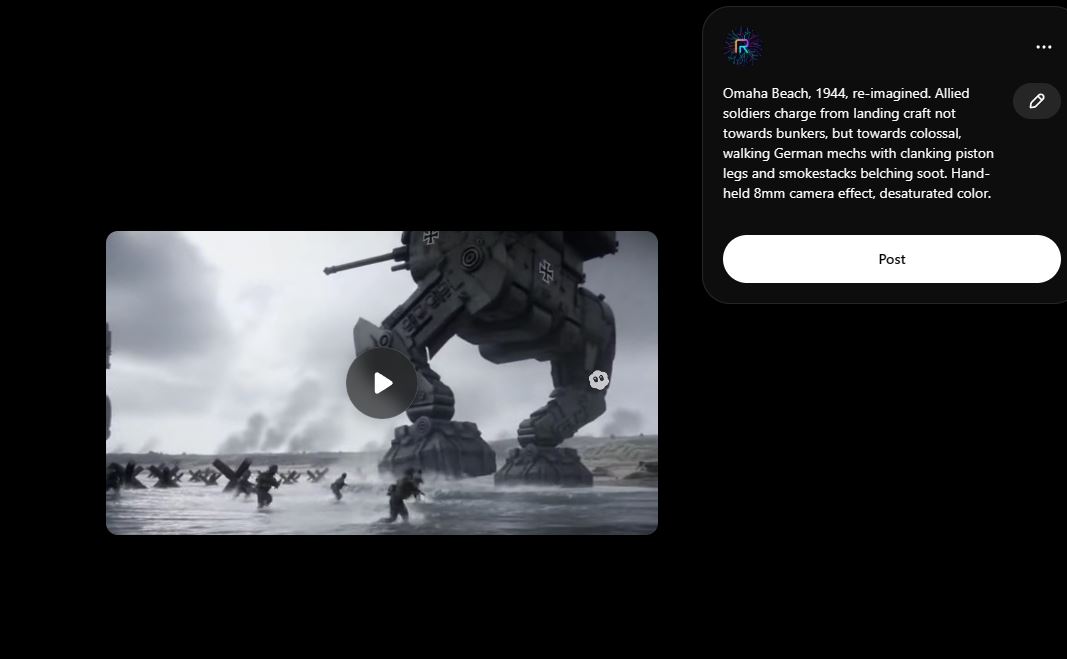Play the Omaha Beach mech video
The image size is (1067, 659).
(x=381, y=383)
